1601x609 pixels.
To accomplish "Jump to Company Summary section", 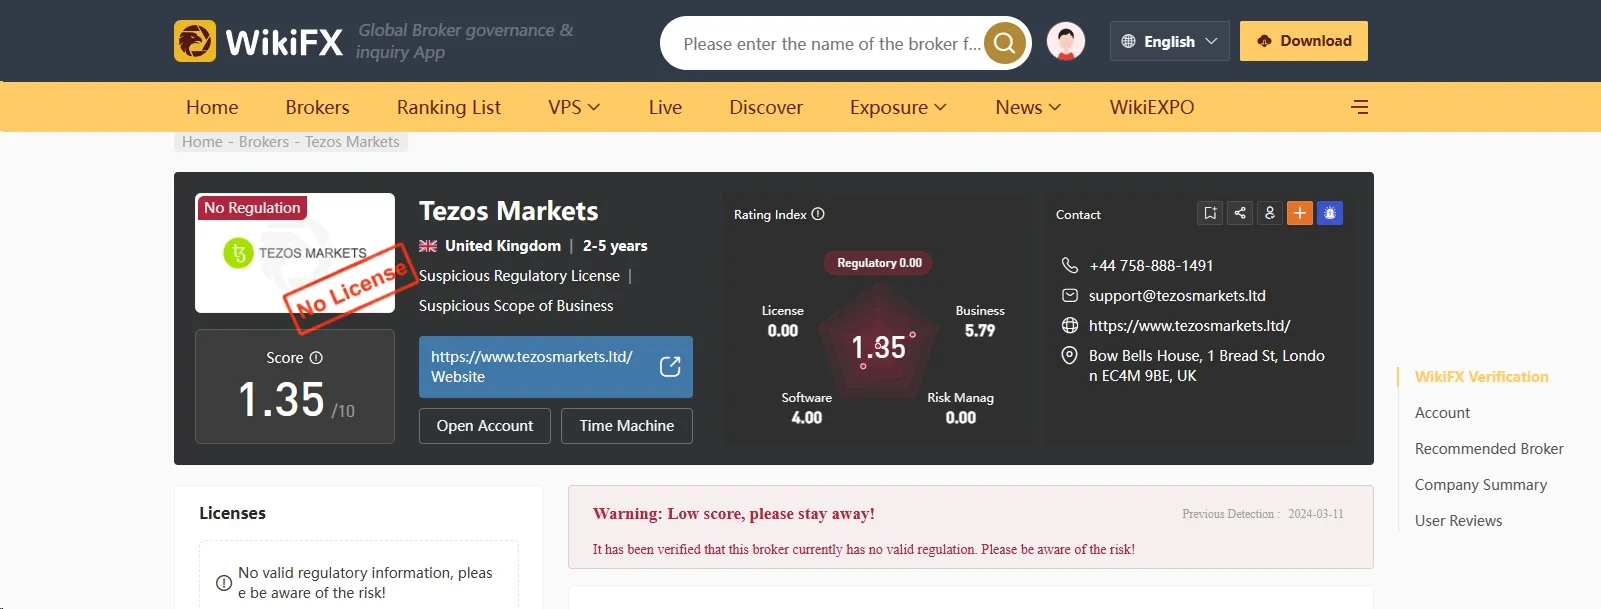I will [1481, 485].
